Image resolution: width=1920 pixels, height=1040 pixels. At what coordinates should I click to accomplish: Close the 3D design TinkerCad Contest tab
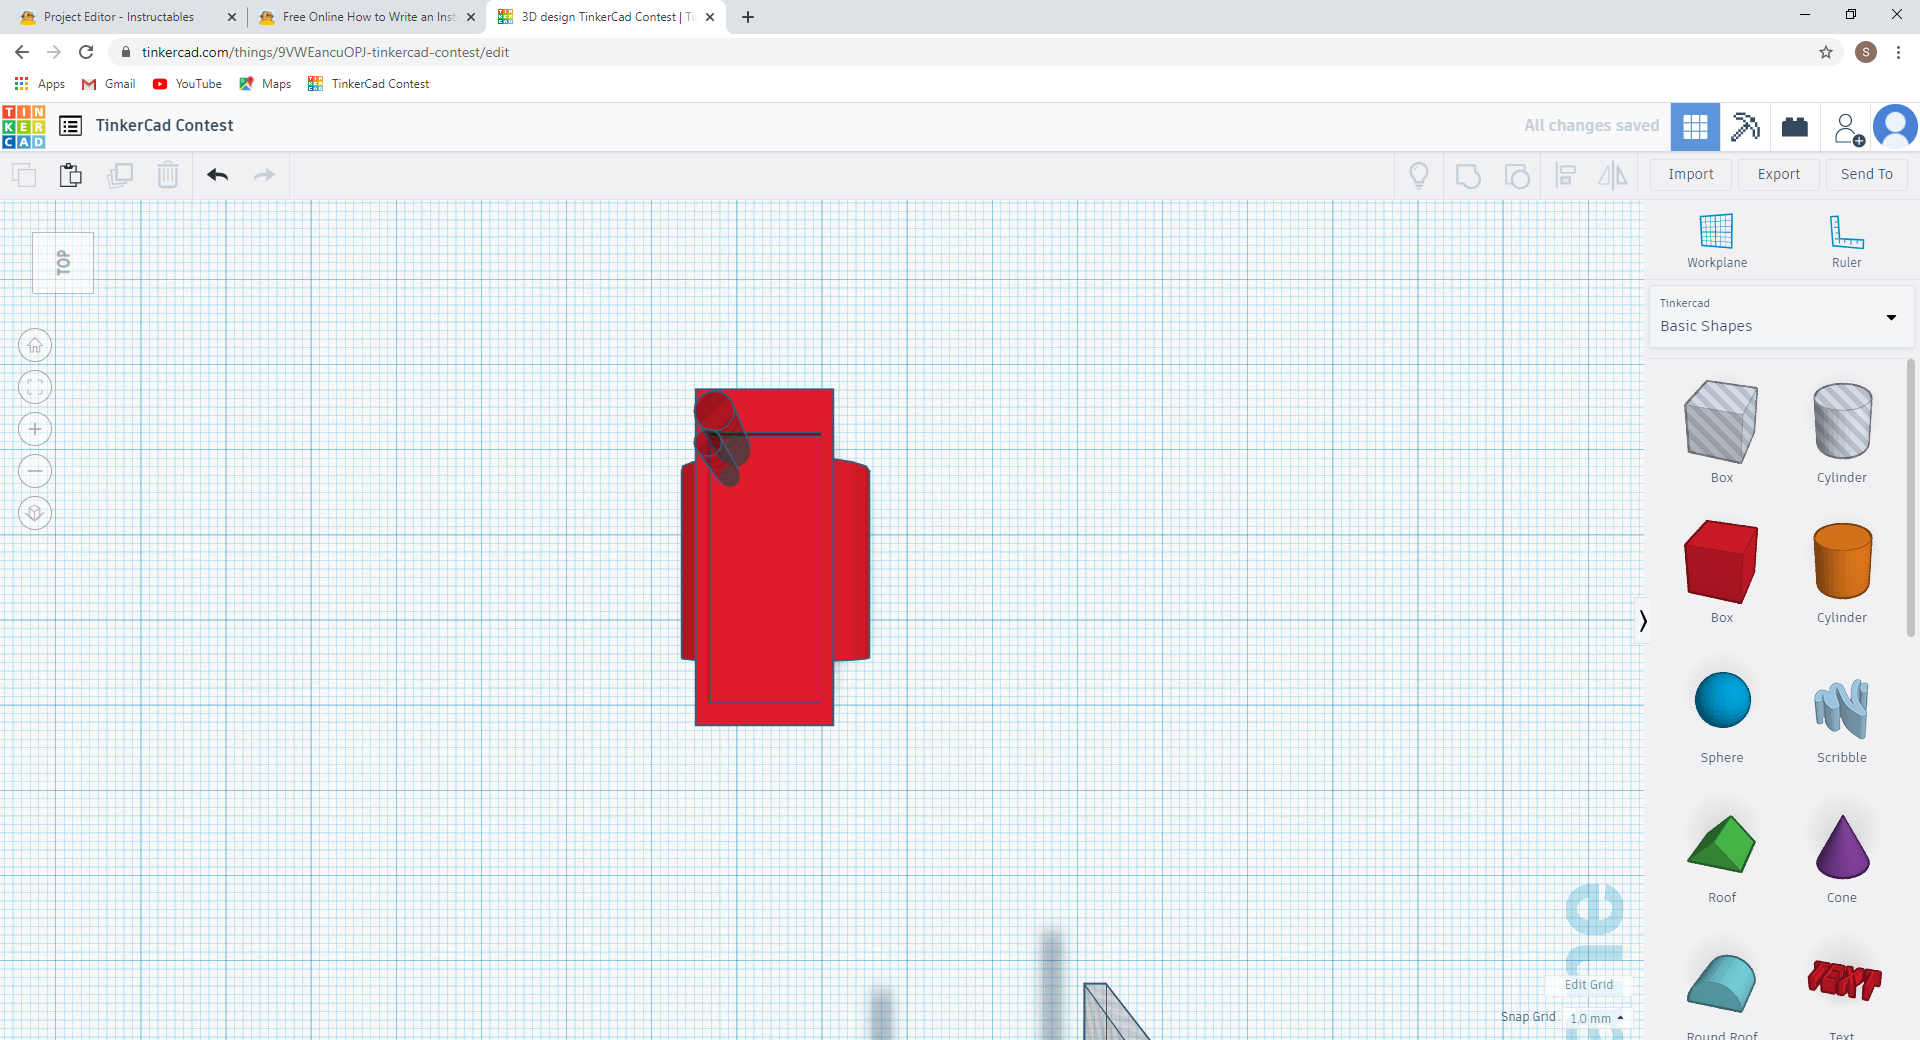[710, 17]
